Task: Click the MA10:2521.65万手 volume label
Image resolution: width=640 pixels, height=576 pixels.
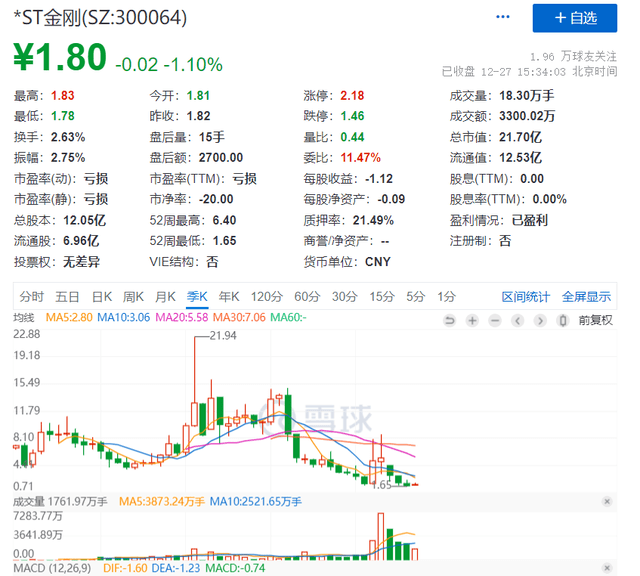Action: click(256, 501)
